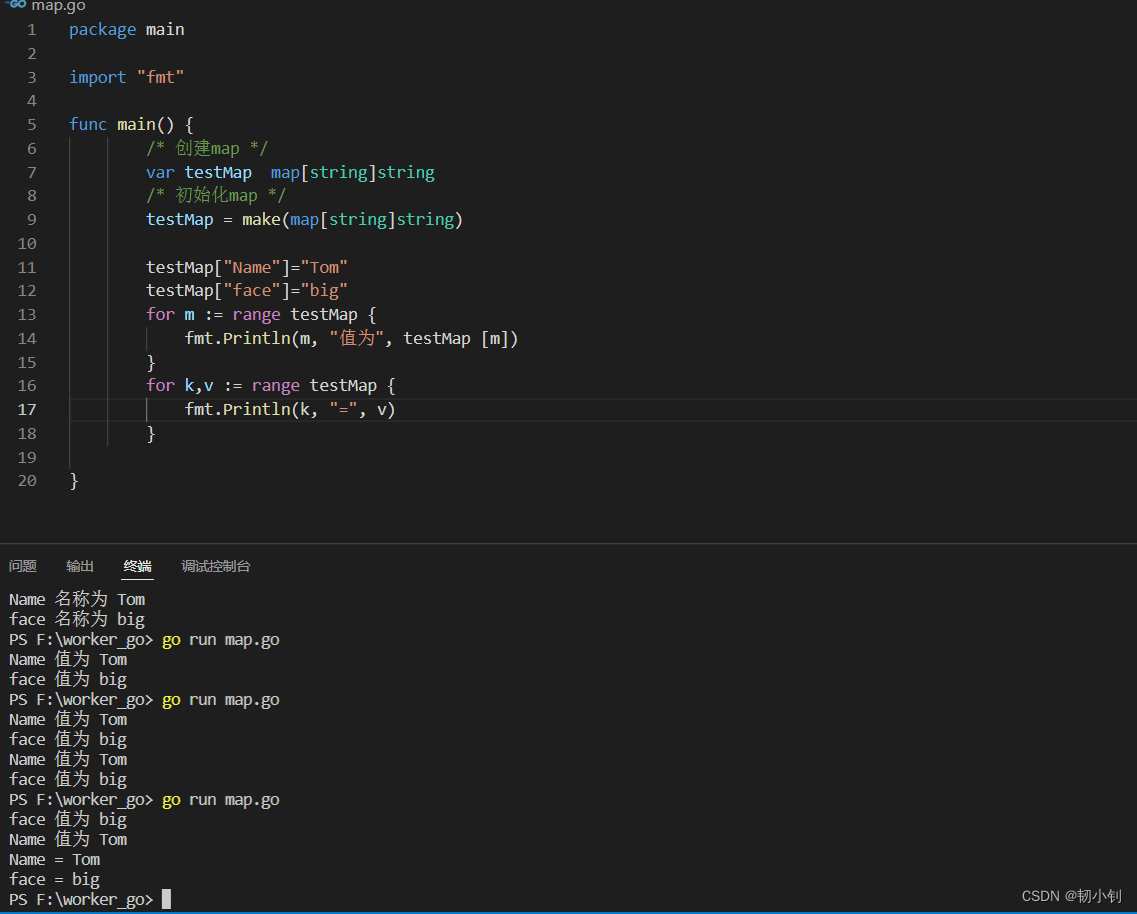Click the make call on line 9

[261, 219]
